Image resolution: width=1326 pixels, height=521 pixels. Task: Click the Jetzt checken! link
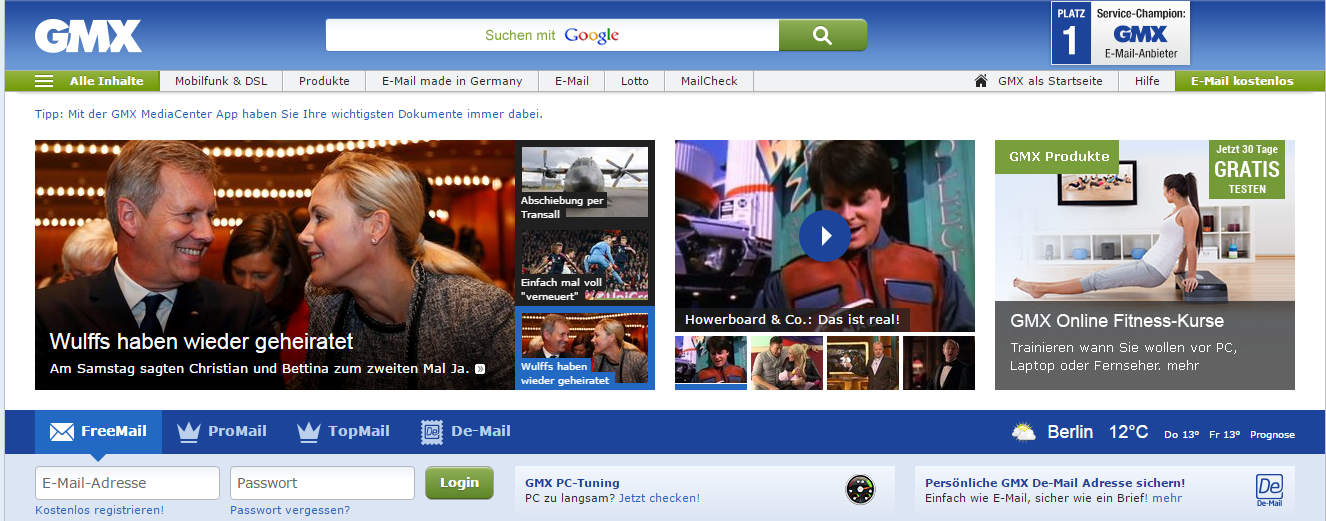pyautogui.click(x=659, y=498)
